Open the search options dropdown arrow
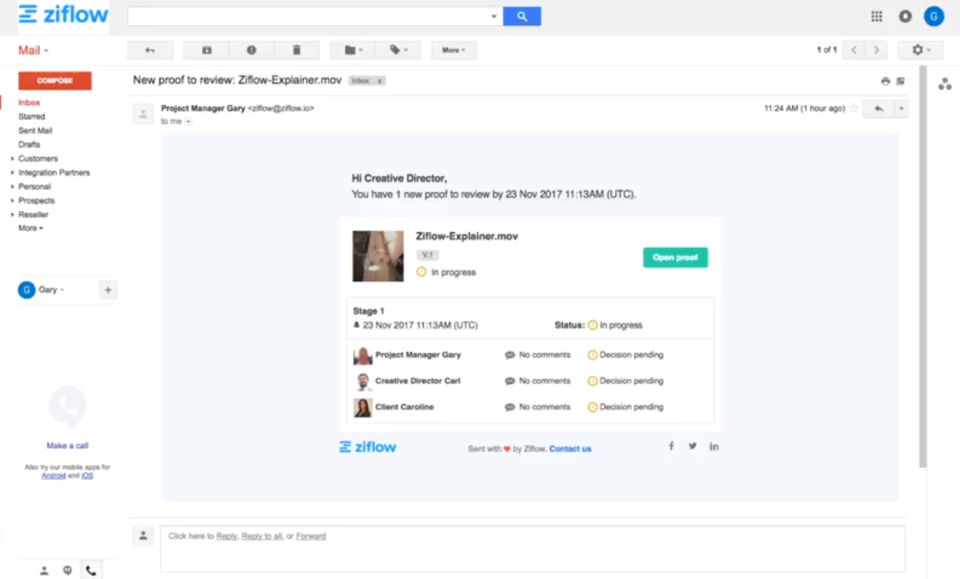 point(494,17)
